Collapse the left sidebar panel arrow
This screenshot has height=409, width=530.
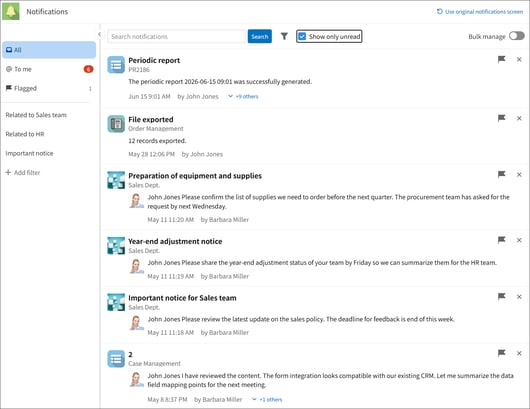click(99, 34)
